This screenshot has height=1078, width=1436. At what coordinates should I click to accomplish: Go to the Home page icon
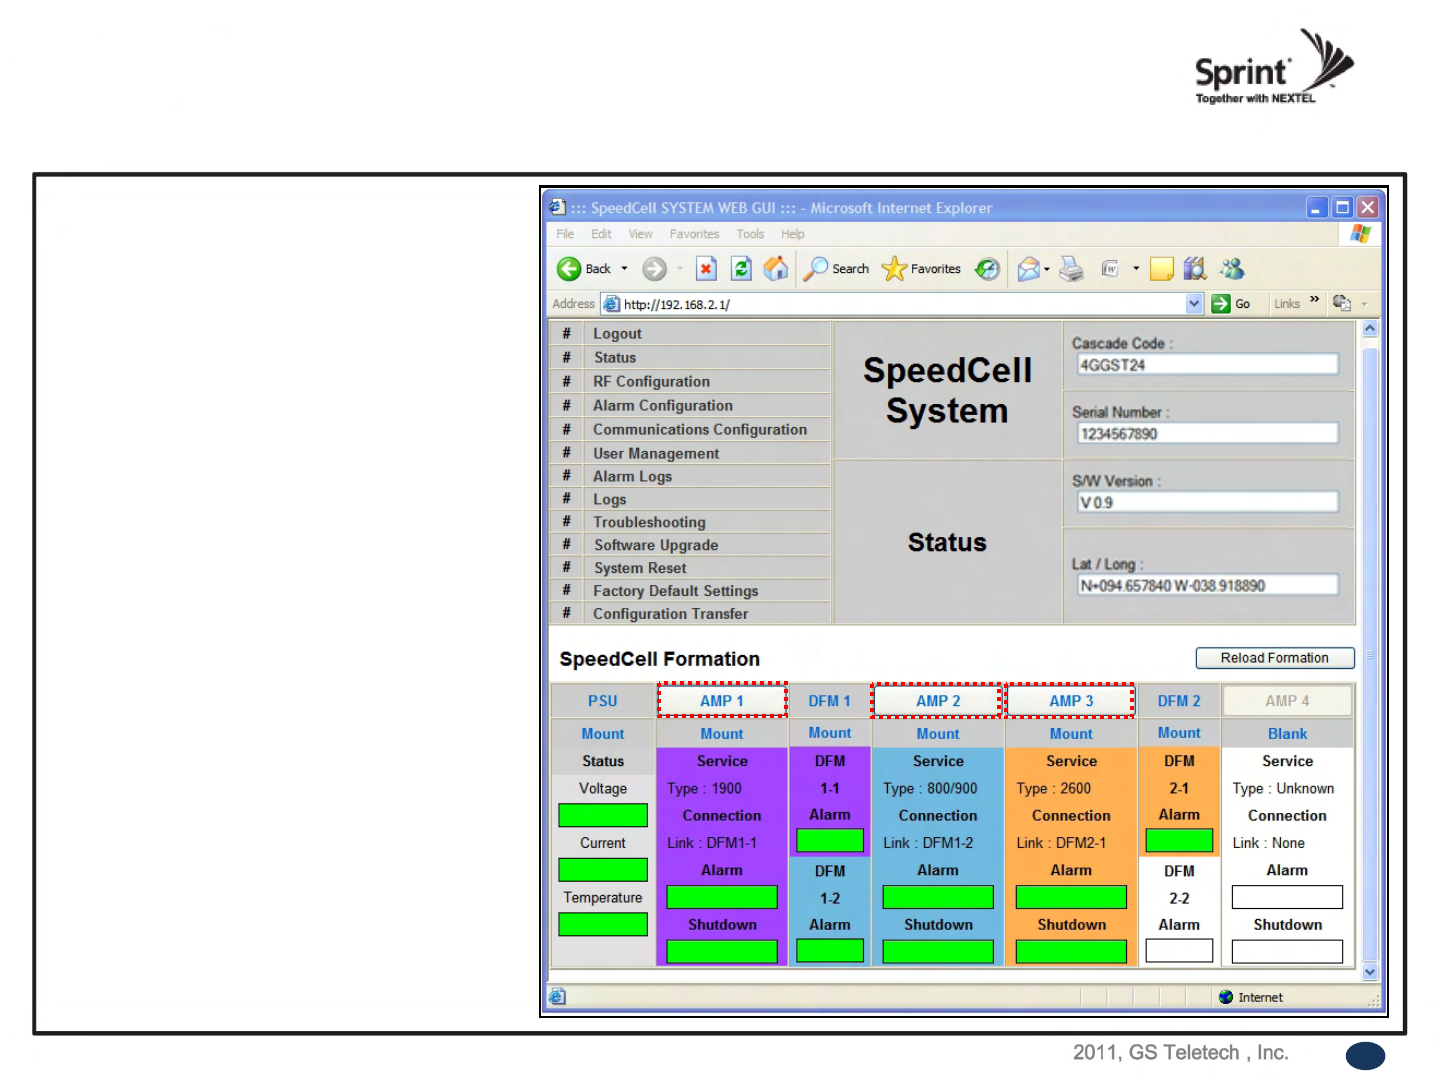click(775, 268)
